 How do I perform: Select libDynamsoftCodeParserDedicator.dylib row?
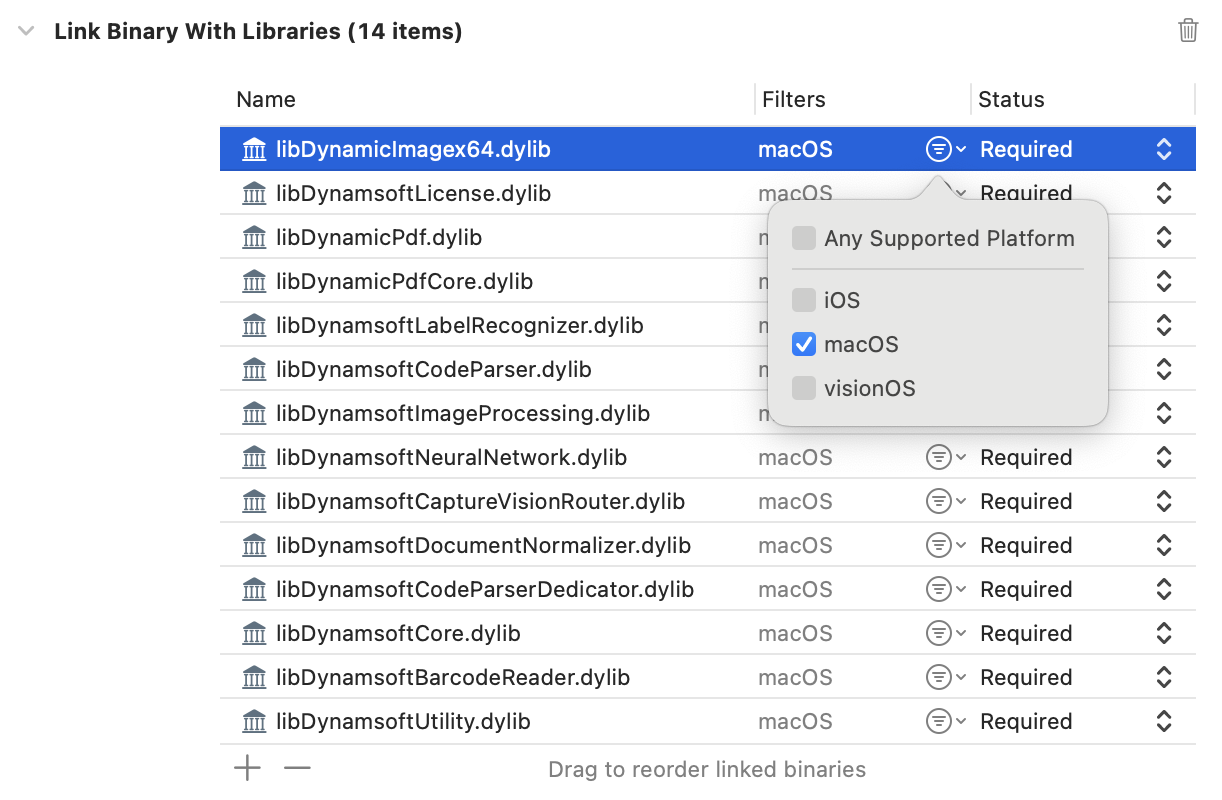(x=484, y=590)
